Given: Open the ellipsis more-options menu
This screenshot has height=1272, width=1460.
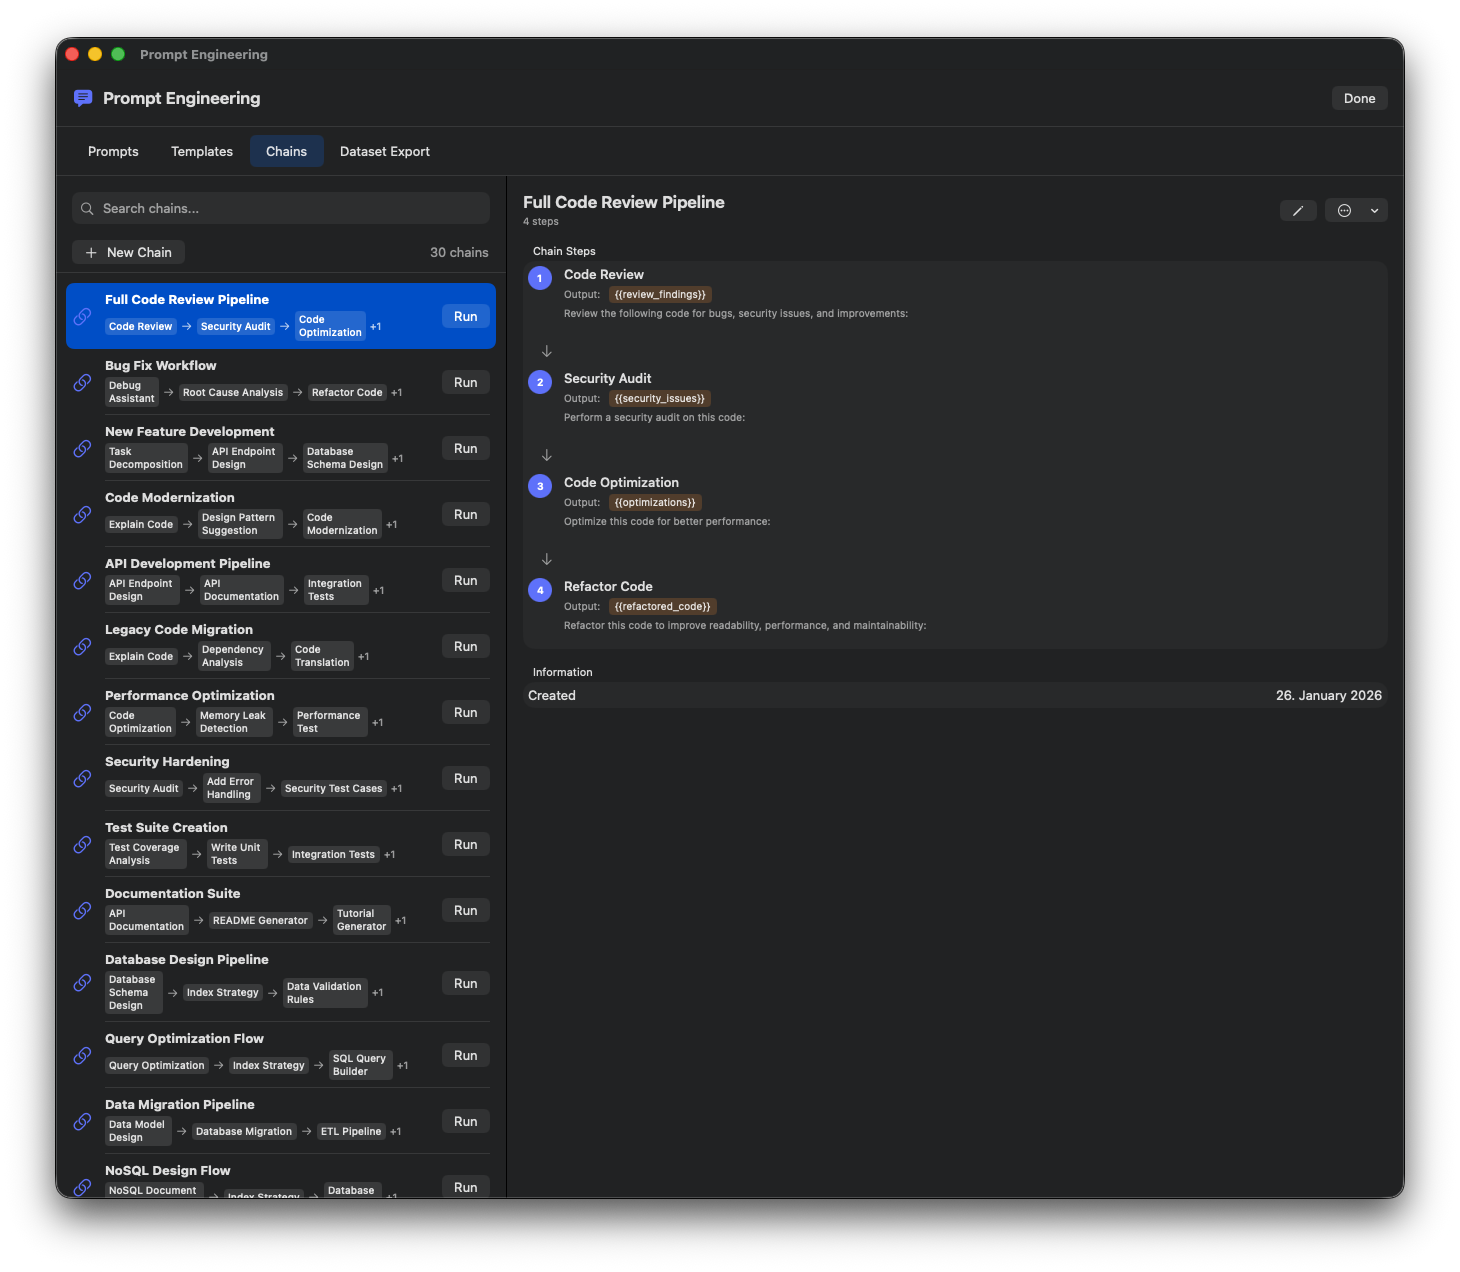Looking at the screenshot, I should tap(1345, 211).
